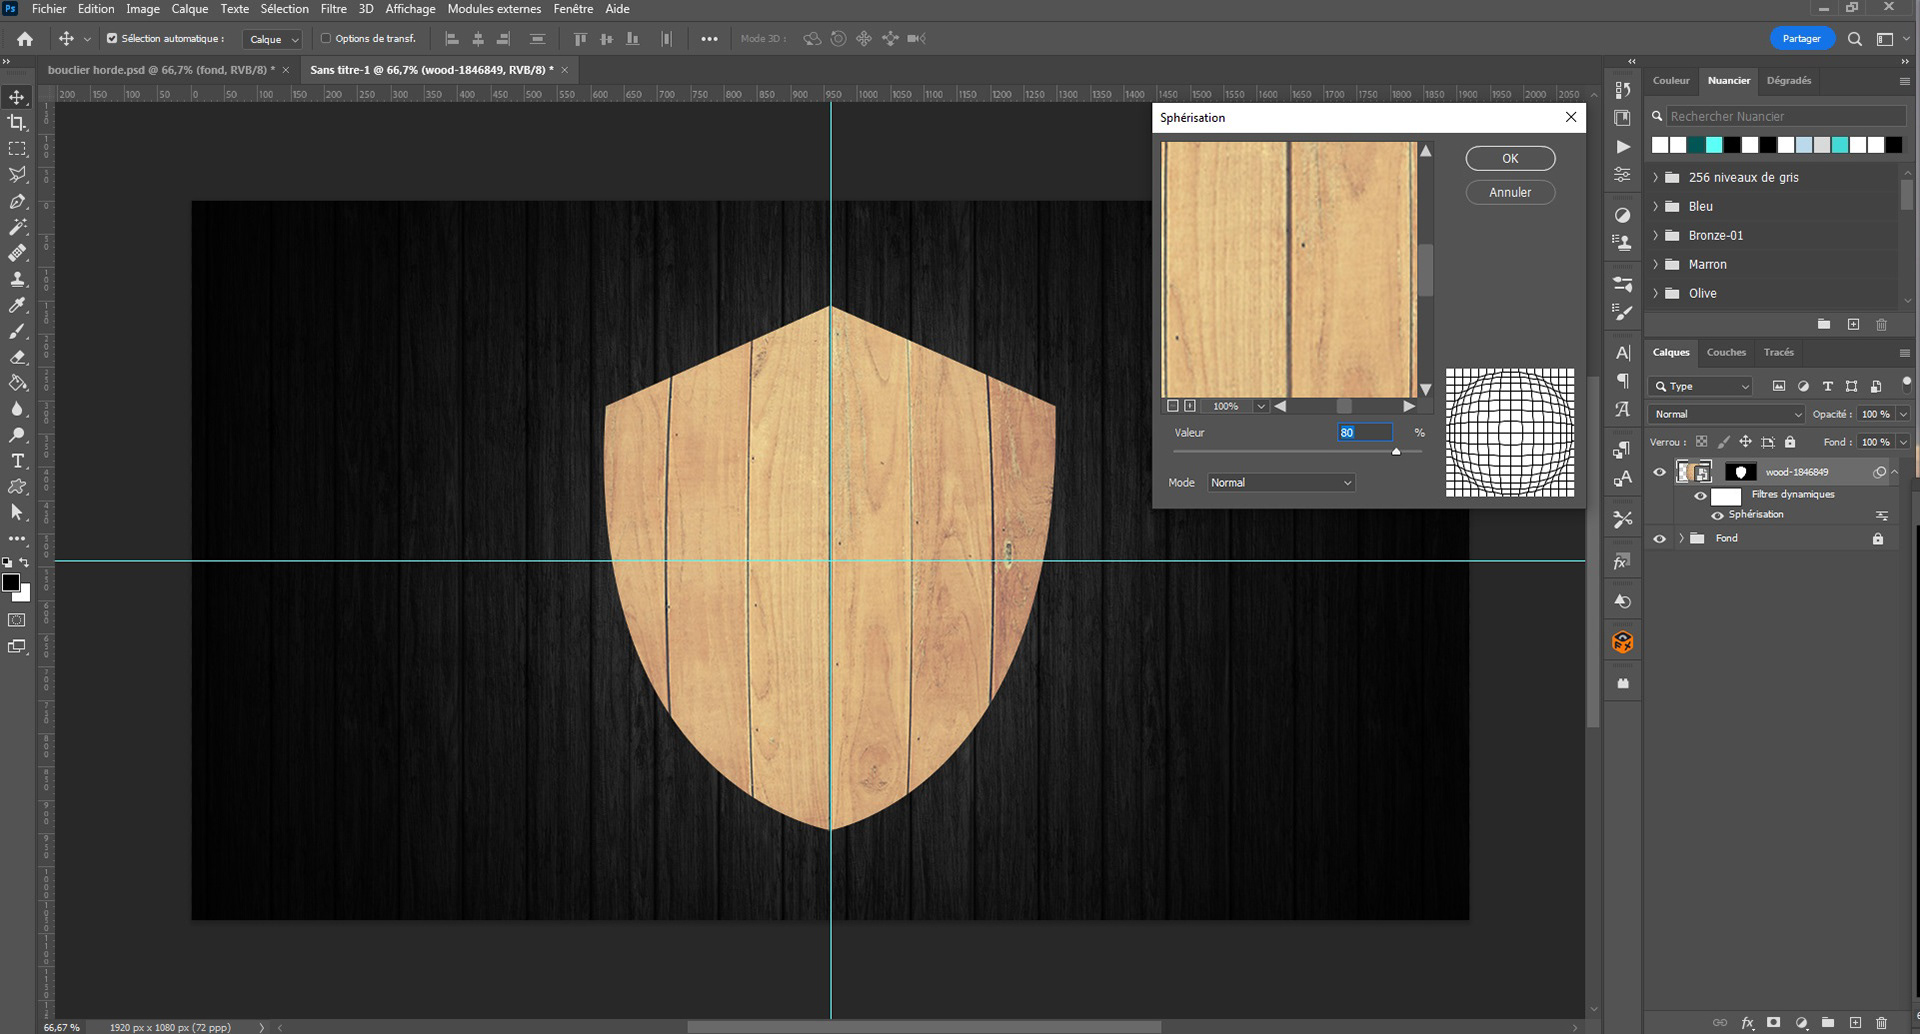This screenshot has width=1920, height=1034.
Task: Open the Actions play panel icon
Action: (x=1623, y=147)
